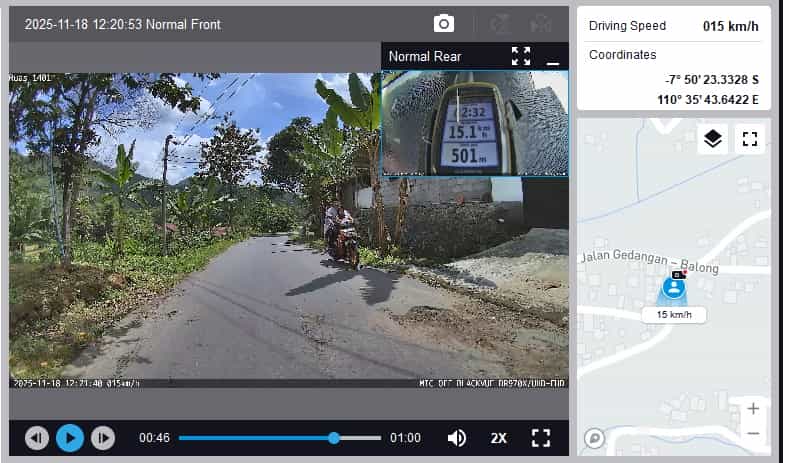
Task: Click the vehicle location marker on map
Action: tap(674, 288)
